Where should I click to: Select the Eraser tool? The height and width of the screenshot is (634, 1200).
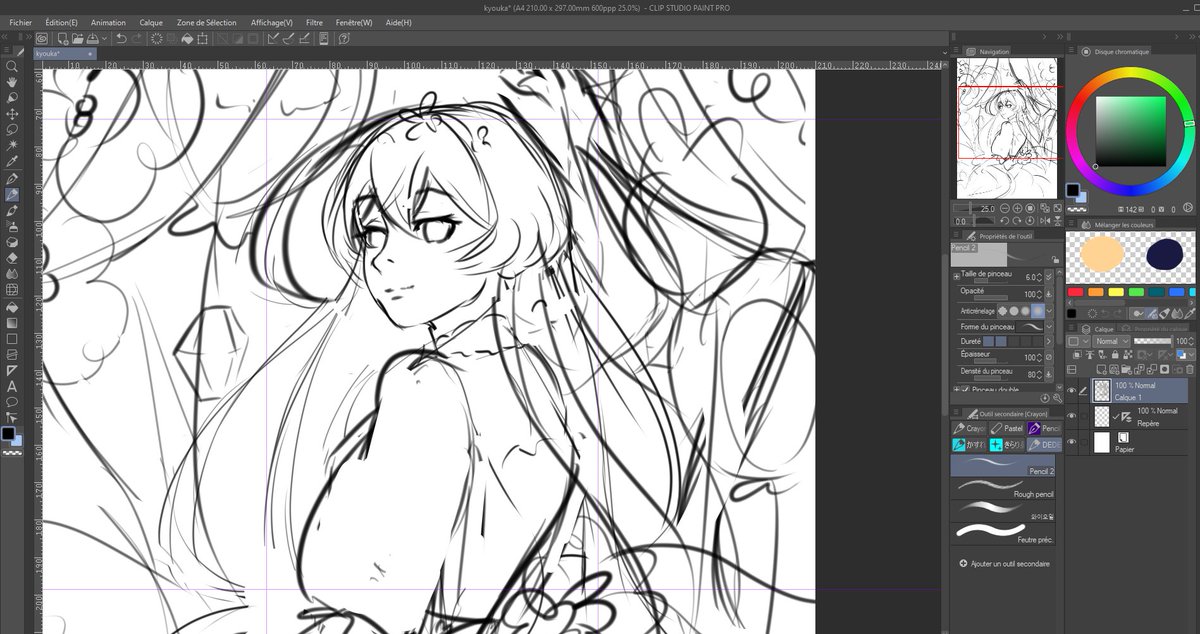[x=12, y=258]
